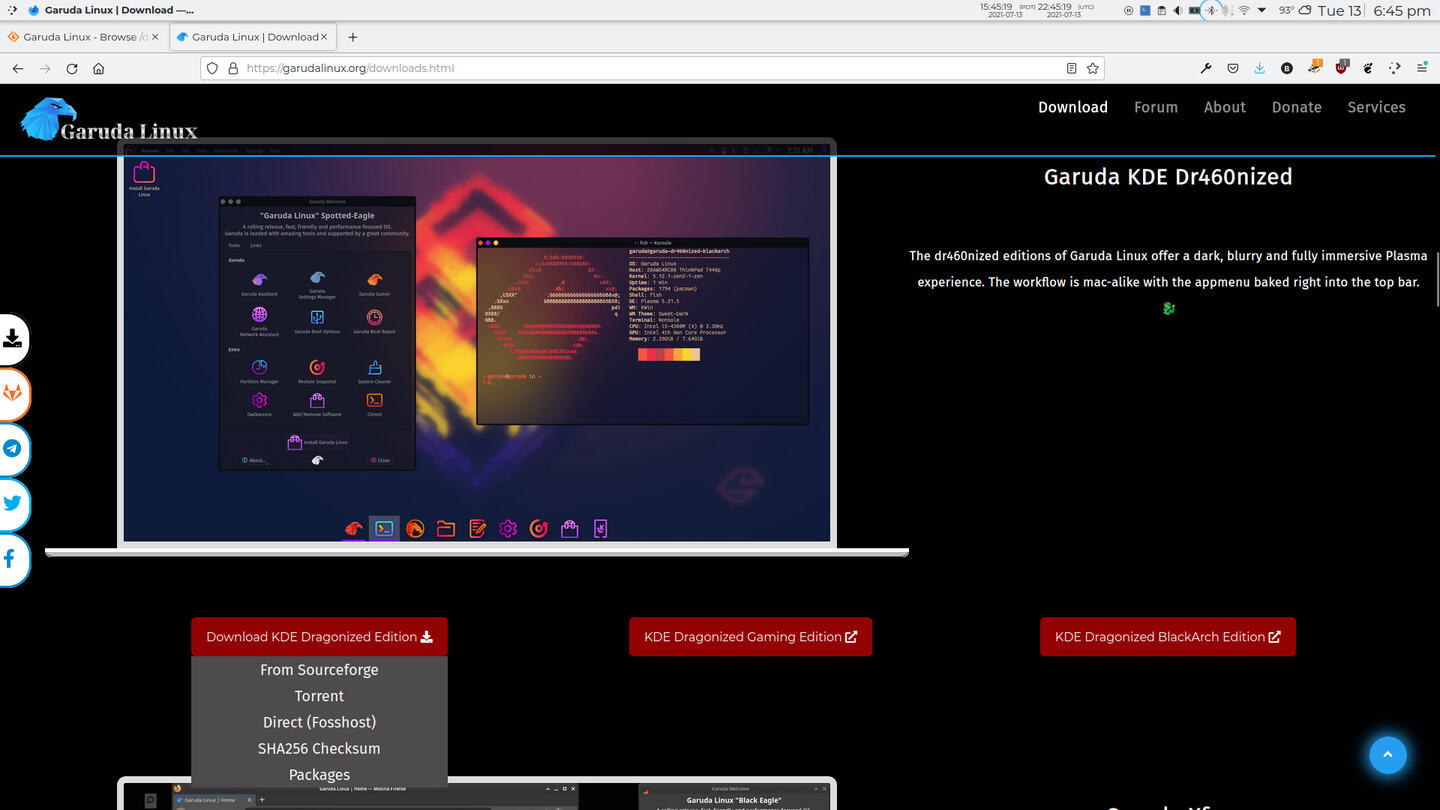Open the 6:45 pm clock calendar
Screen dimensions: 1440x810
(1402, 10)
